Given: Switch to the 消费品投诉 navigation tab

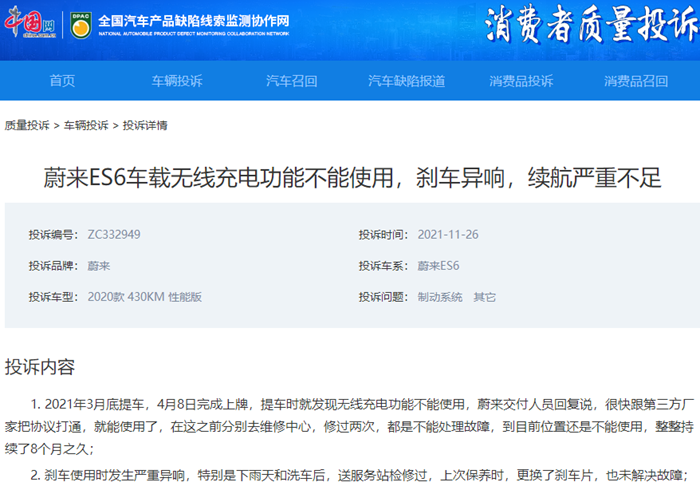Looking at the screenshot, I should pyautogui.click(x=521, y=81).
